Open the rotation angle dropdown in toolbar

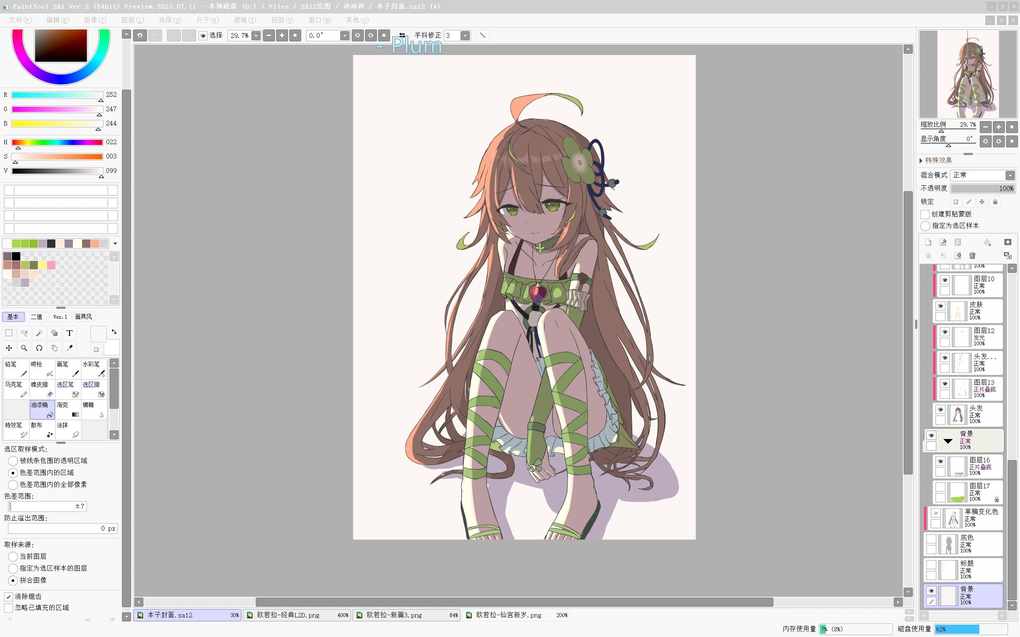(344, 35)
